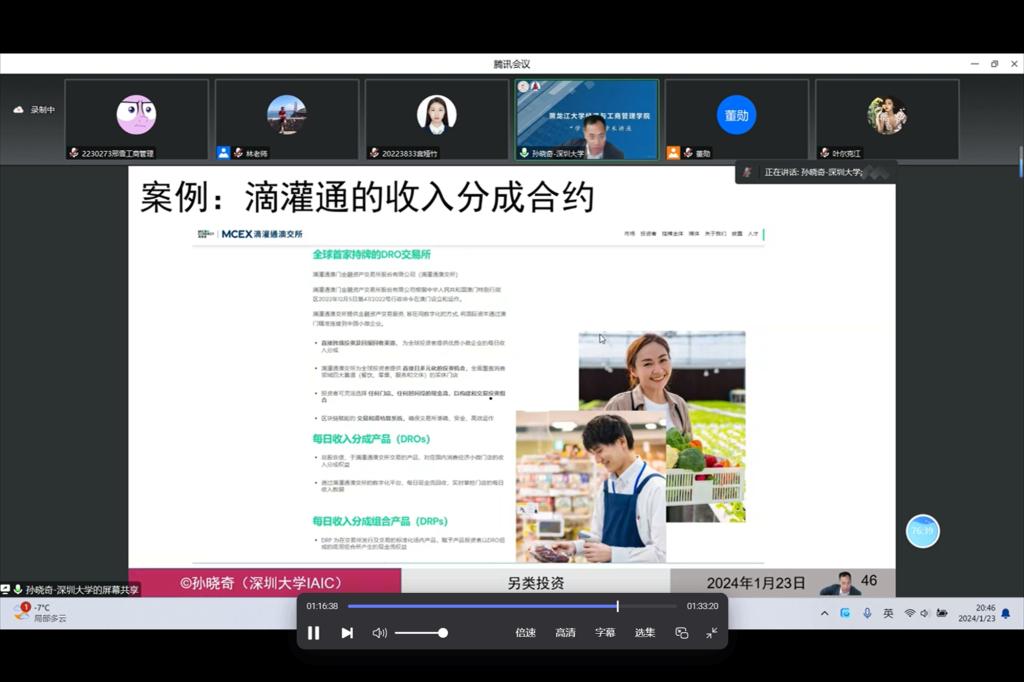Open Wi-Fi network settings icon
Screen dimensions: 1024x682
pyautogui.click(x=909, y=613)
